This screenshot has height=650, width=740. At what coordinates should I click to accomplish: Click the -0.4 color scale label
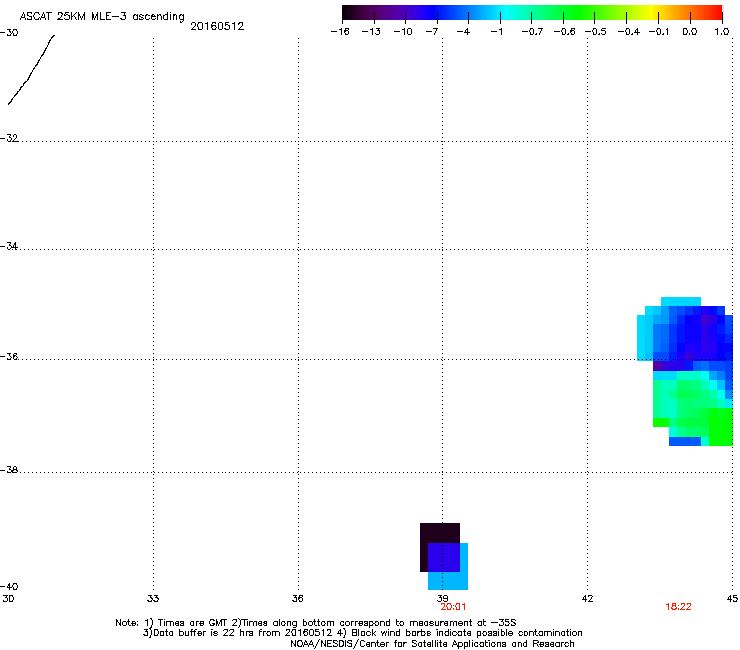point(628,32)
